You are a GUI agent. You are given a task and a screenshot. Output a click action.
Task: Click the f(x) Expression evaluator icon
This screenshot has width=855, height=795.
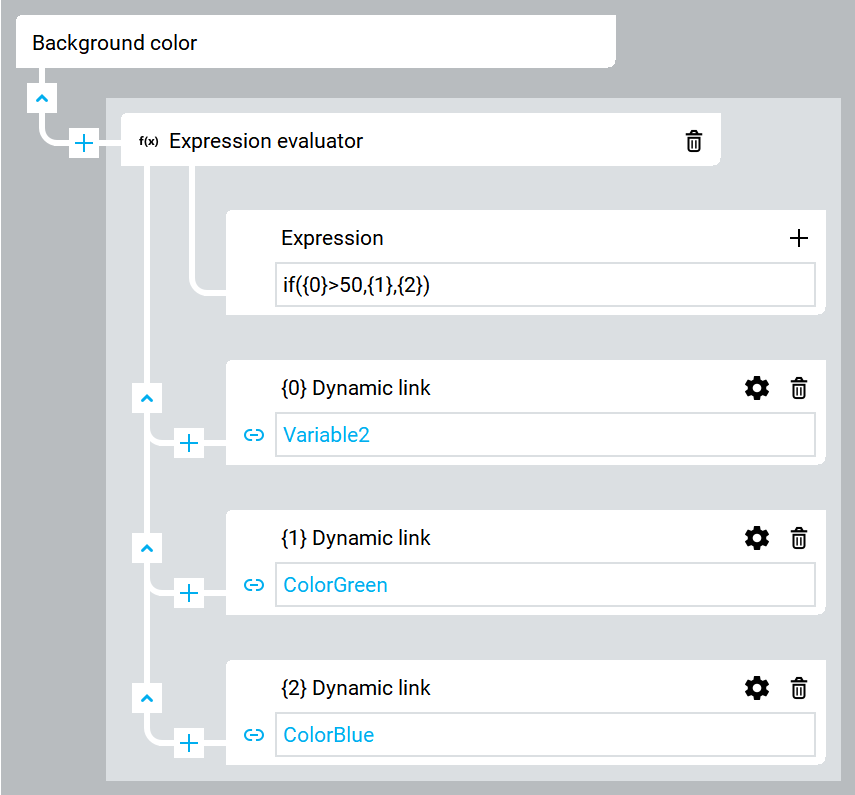coord(148,142)
